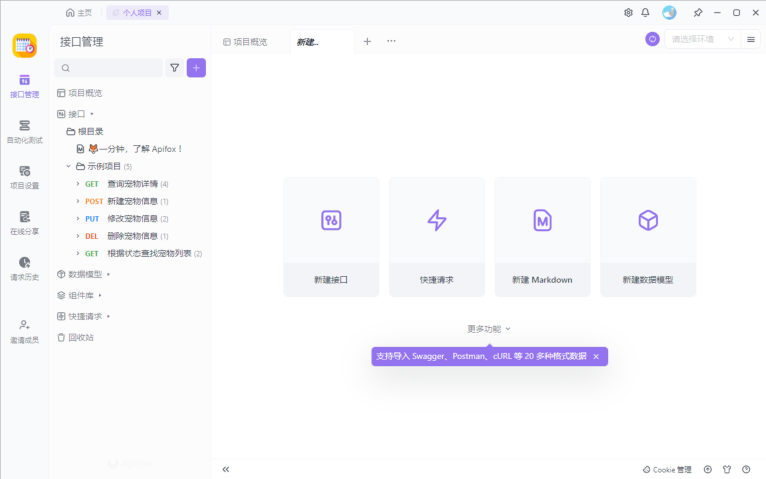Screen dimensions: 766x479
Task: Select 删除宠物信息 interface
Action: coord(132,236)
